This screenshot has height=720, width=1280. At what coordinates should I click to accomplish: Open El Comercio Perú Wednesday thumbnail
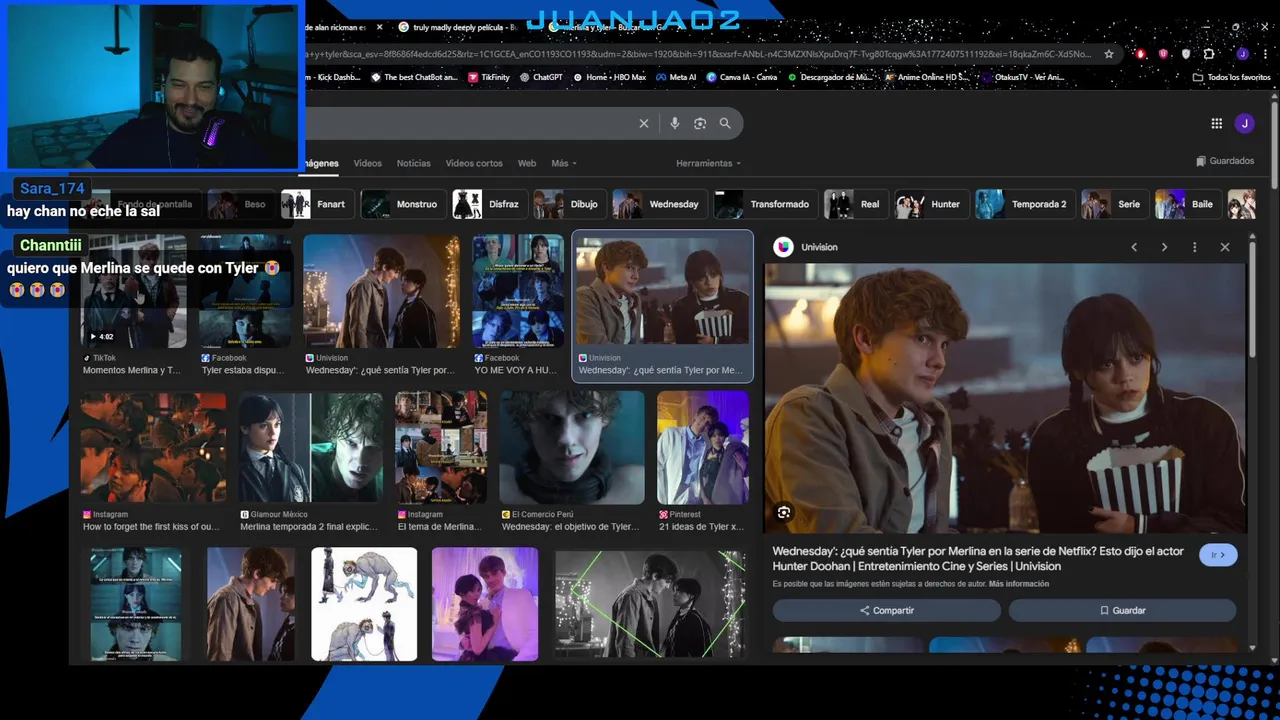[572, 447]
